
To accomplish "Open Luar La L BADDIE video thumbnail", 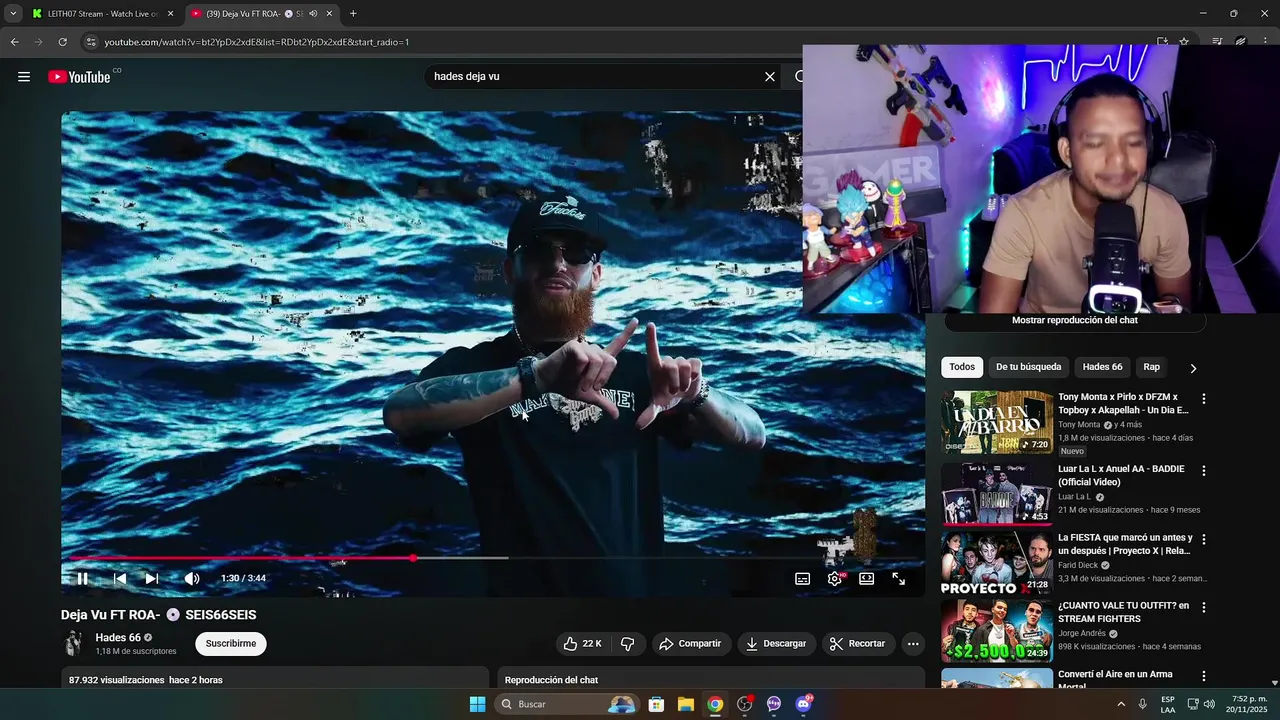I will (996, 494).
